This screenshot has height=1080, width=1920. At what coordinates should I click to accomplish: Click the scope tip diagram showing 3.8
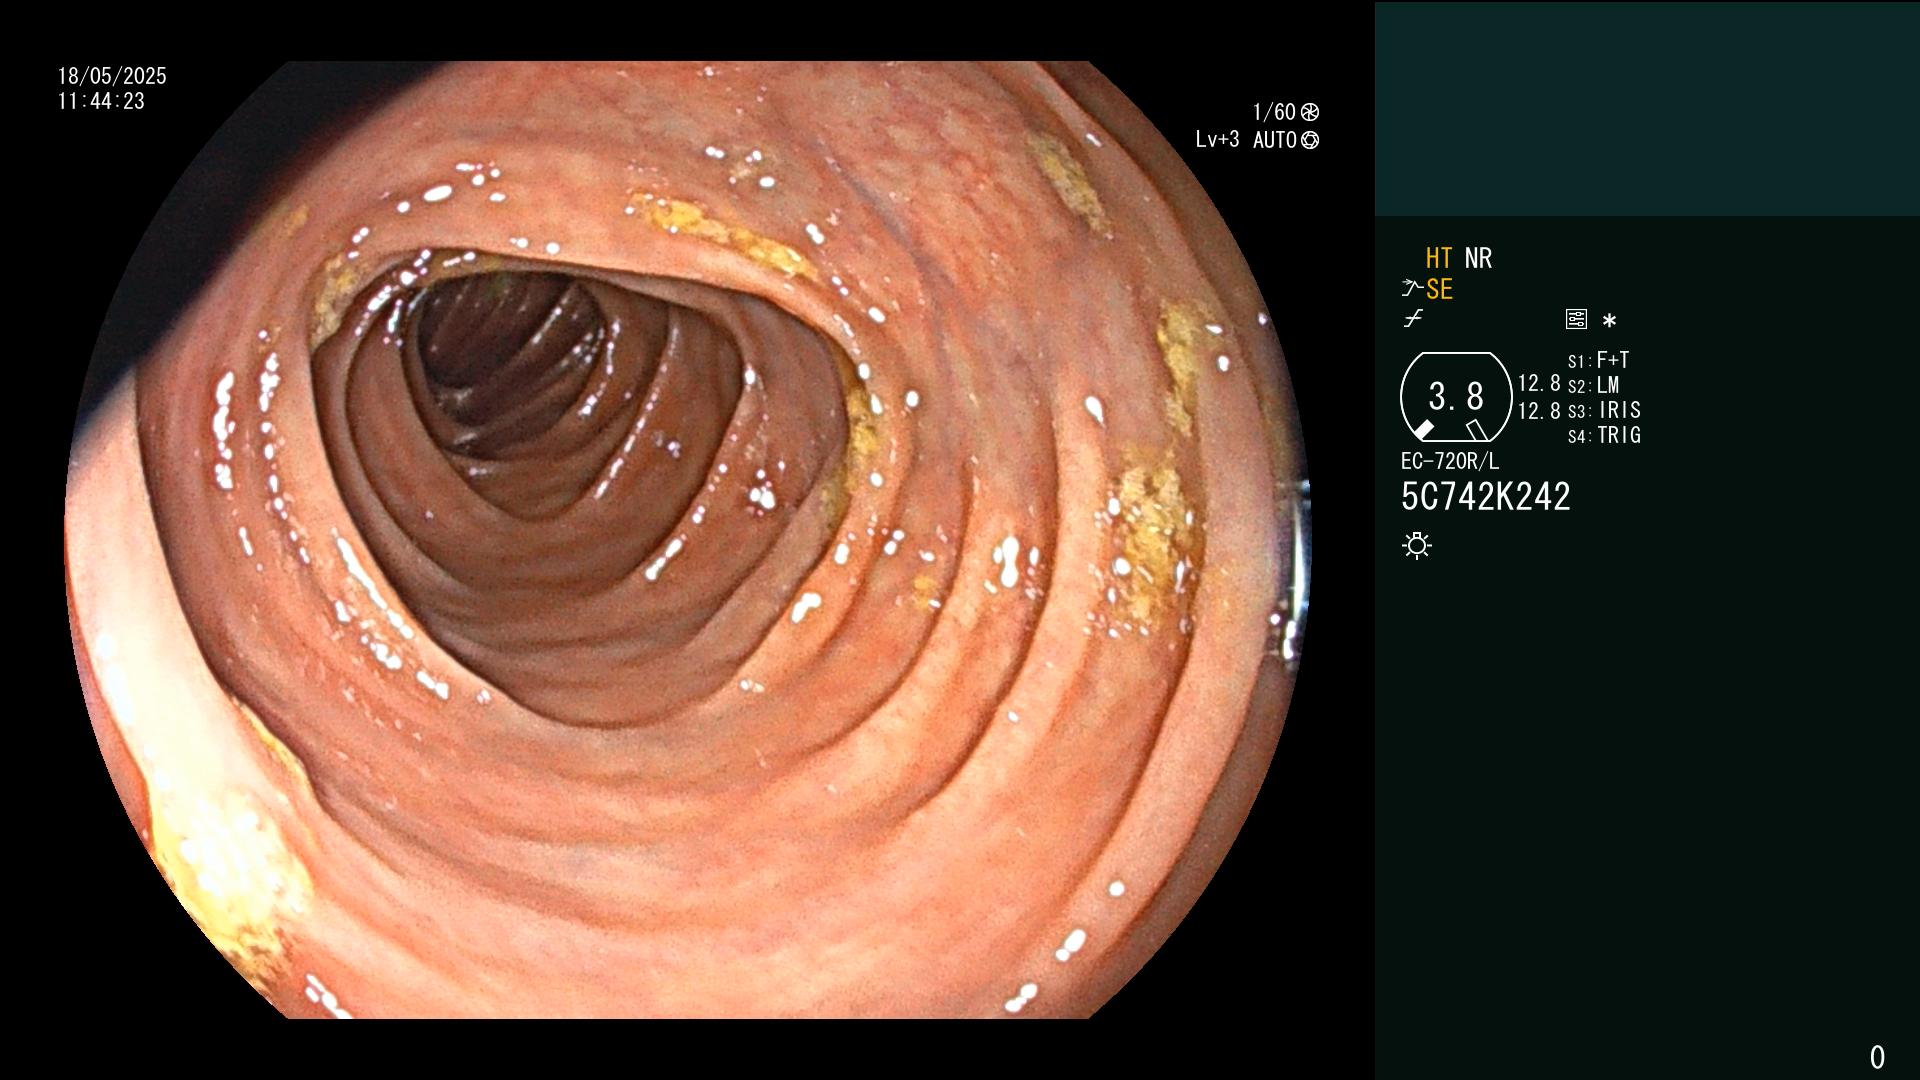tap(1456, 397)
